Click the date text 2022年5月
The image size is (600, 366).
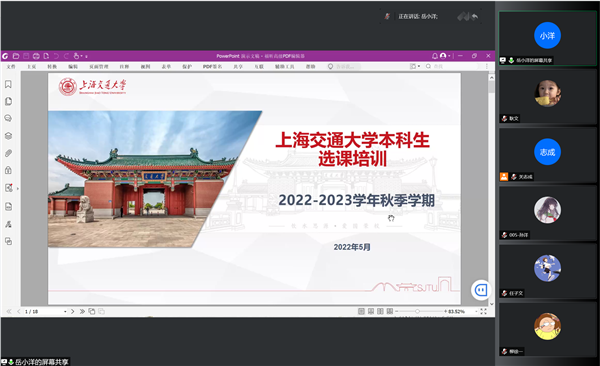pos(352,247)
